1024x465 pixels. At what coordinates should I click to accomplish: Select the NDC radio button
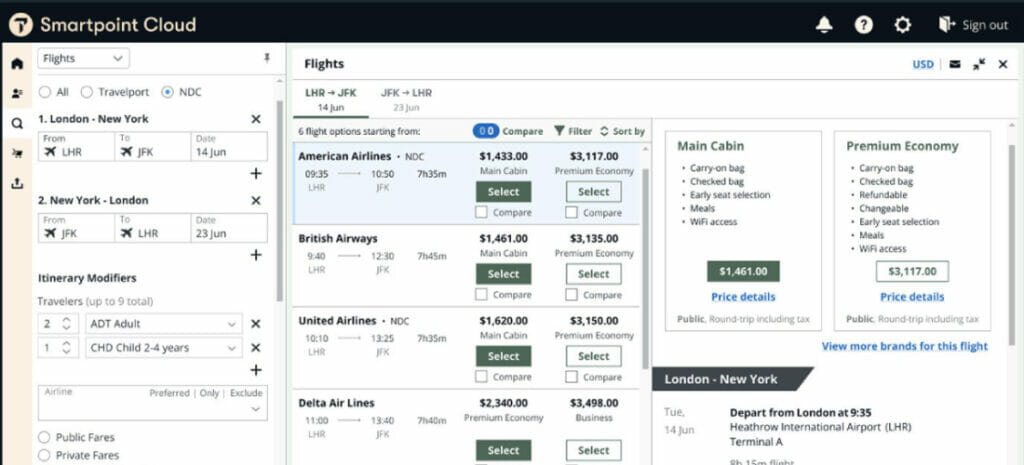pos(167,92)
